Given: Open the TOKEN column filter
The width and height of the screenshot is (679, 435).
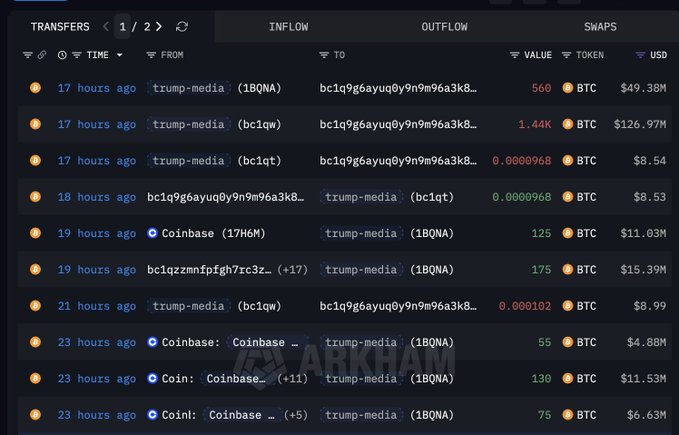Looking at the screenshot, I should point(567,55).
